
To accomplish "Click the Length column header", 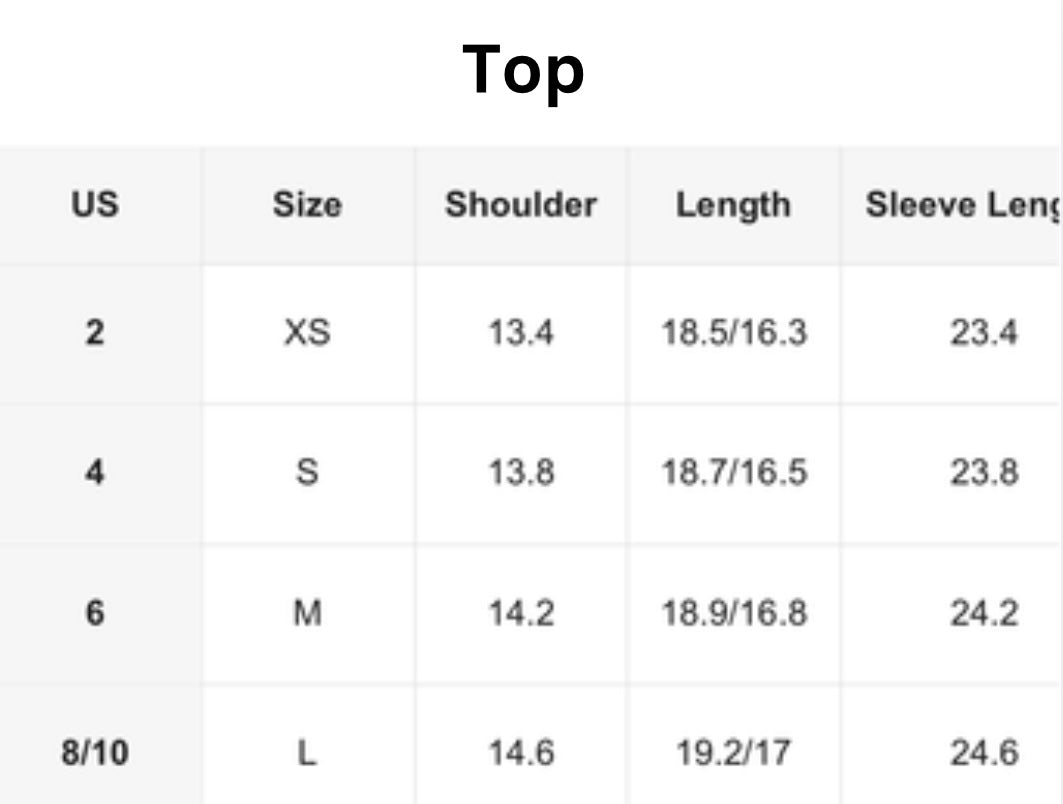I will 733,205.
